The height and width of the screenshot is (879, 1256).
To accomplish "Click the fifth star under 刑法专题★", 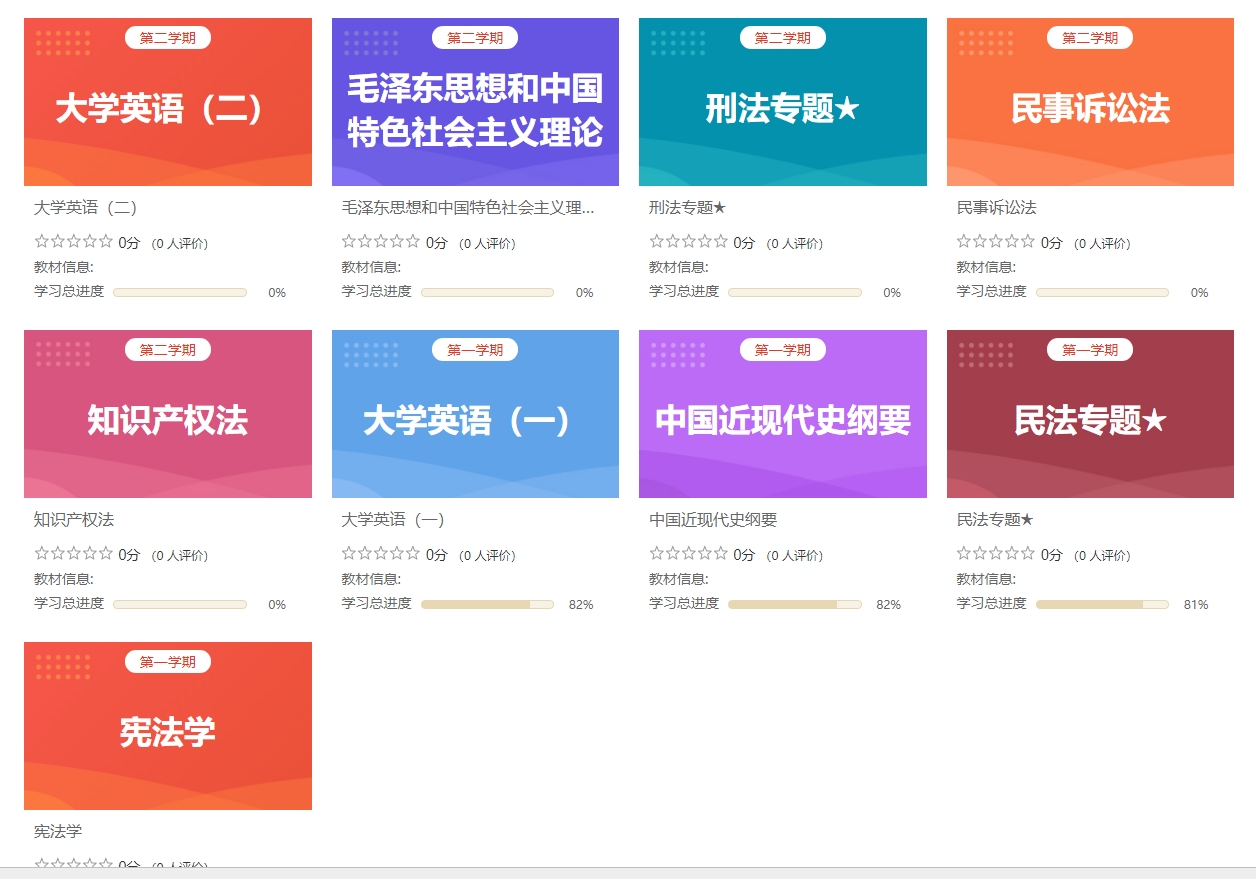I will (x=721, y=241).
